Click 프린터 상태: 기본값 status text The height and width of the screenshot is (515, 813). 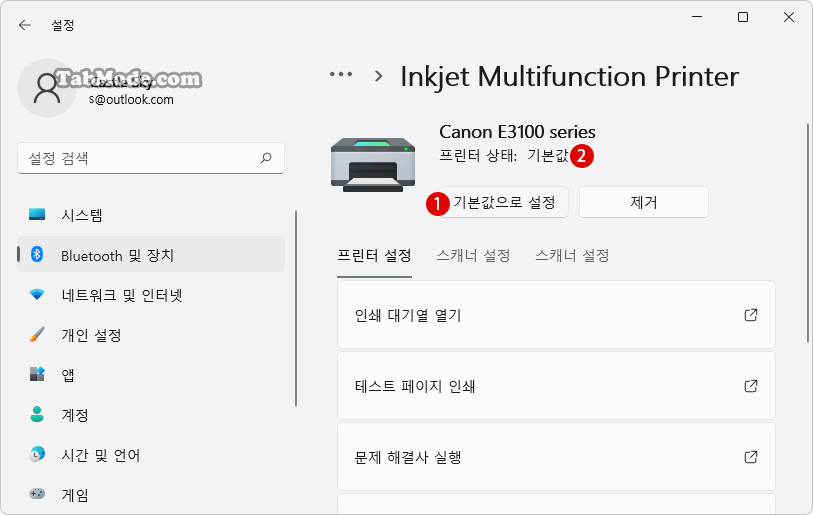[x=504, y=155]
